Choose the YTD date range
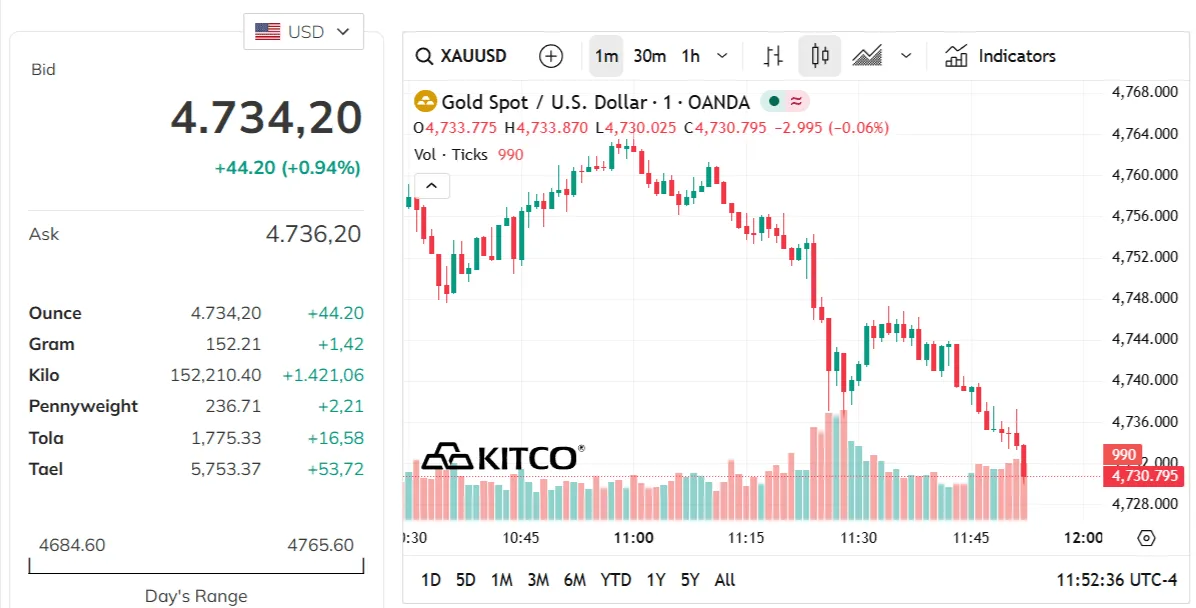 [616, 580]
